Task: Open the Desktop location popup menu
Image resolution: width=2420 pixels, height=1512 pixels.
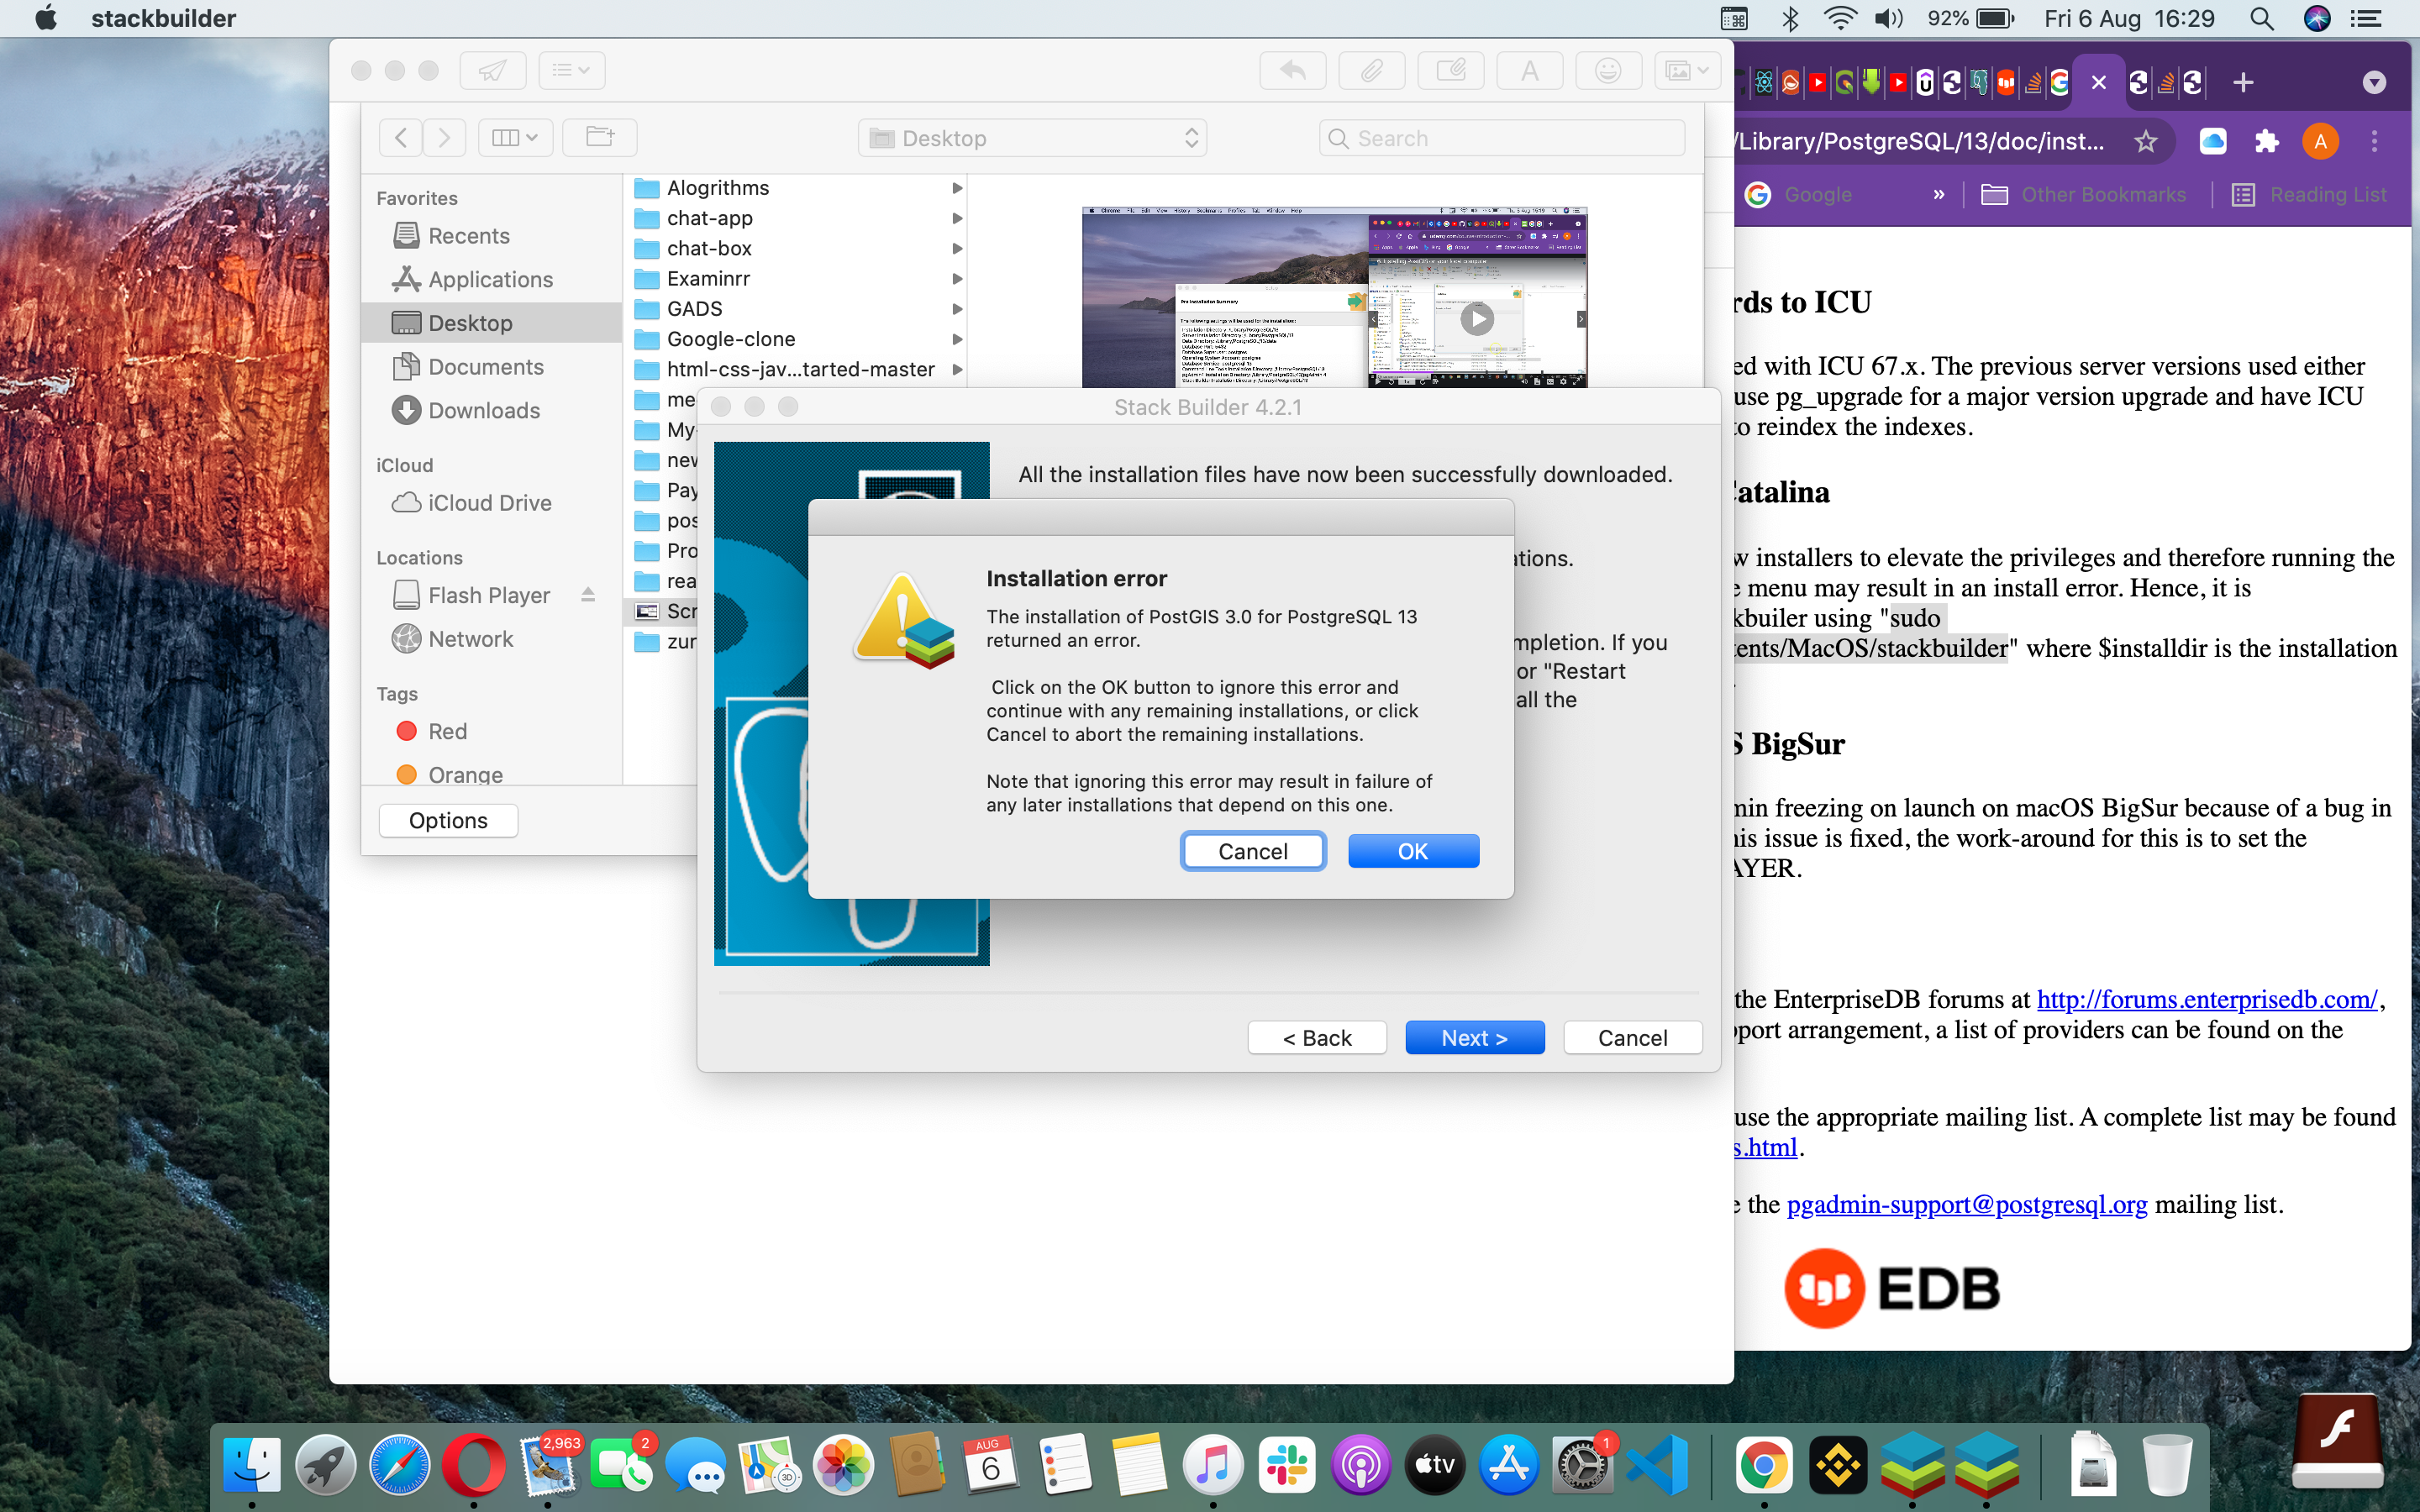Action: (1032, 138)
